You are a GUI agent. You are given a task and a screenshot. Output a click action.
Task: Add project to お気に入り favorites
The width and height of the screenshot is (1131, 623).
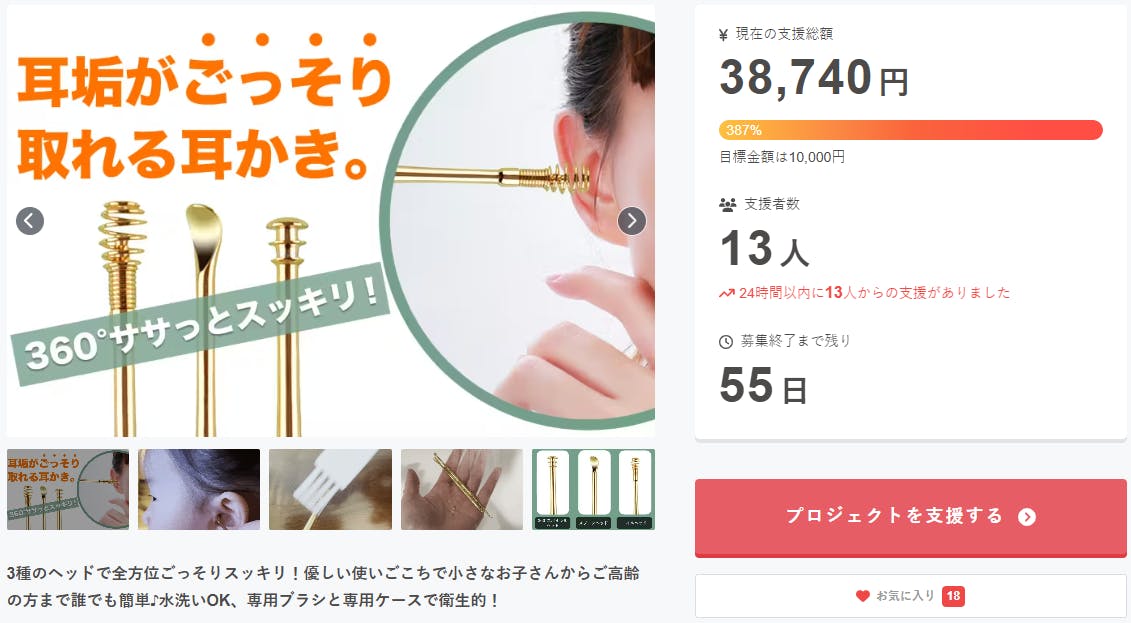[910, 596]
